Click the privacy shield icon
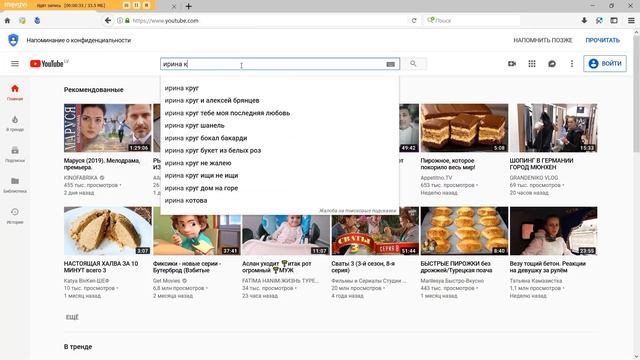 click(13, 40)
